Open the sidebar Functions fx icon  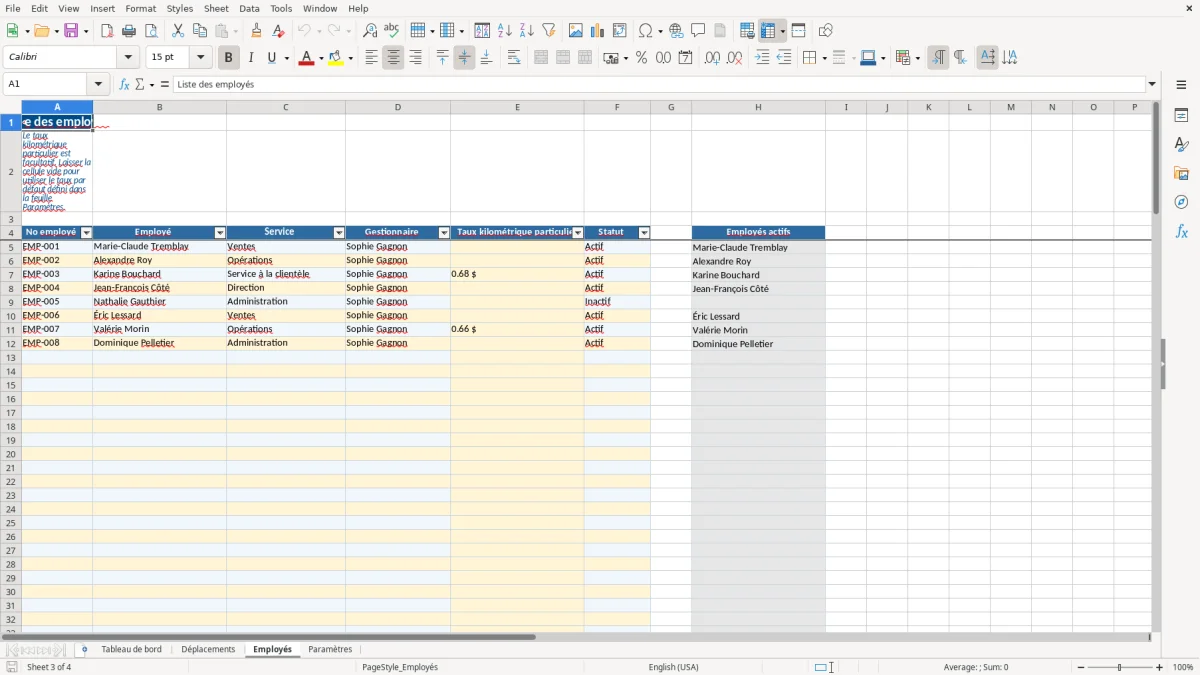coord(1181,231)
